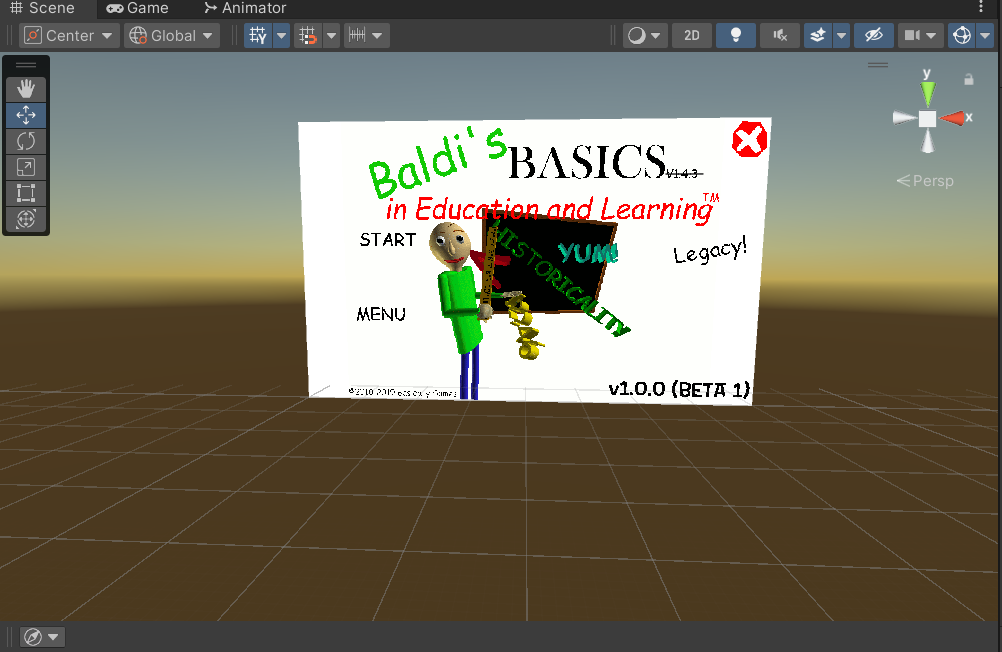Click the BASICS title text
Screen dimensions: 1002x652
(587, 162)
